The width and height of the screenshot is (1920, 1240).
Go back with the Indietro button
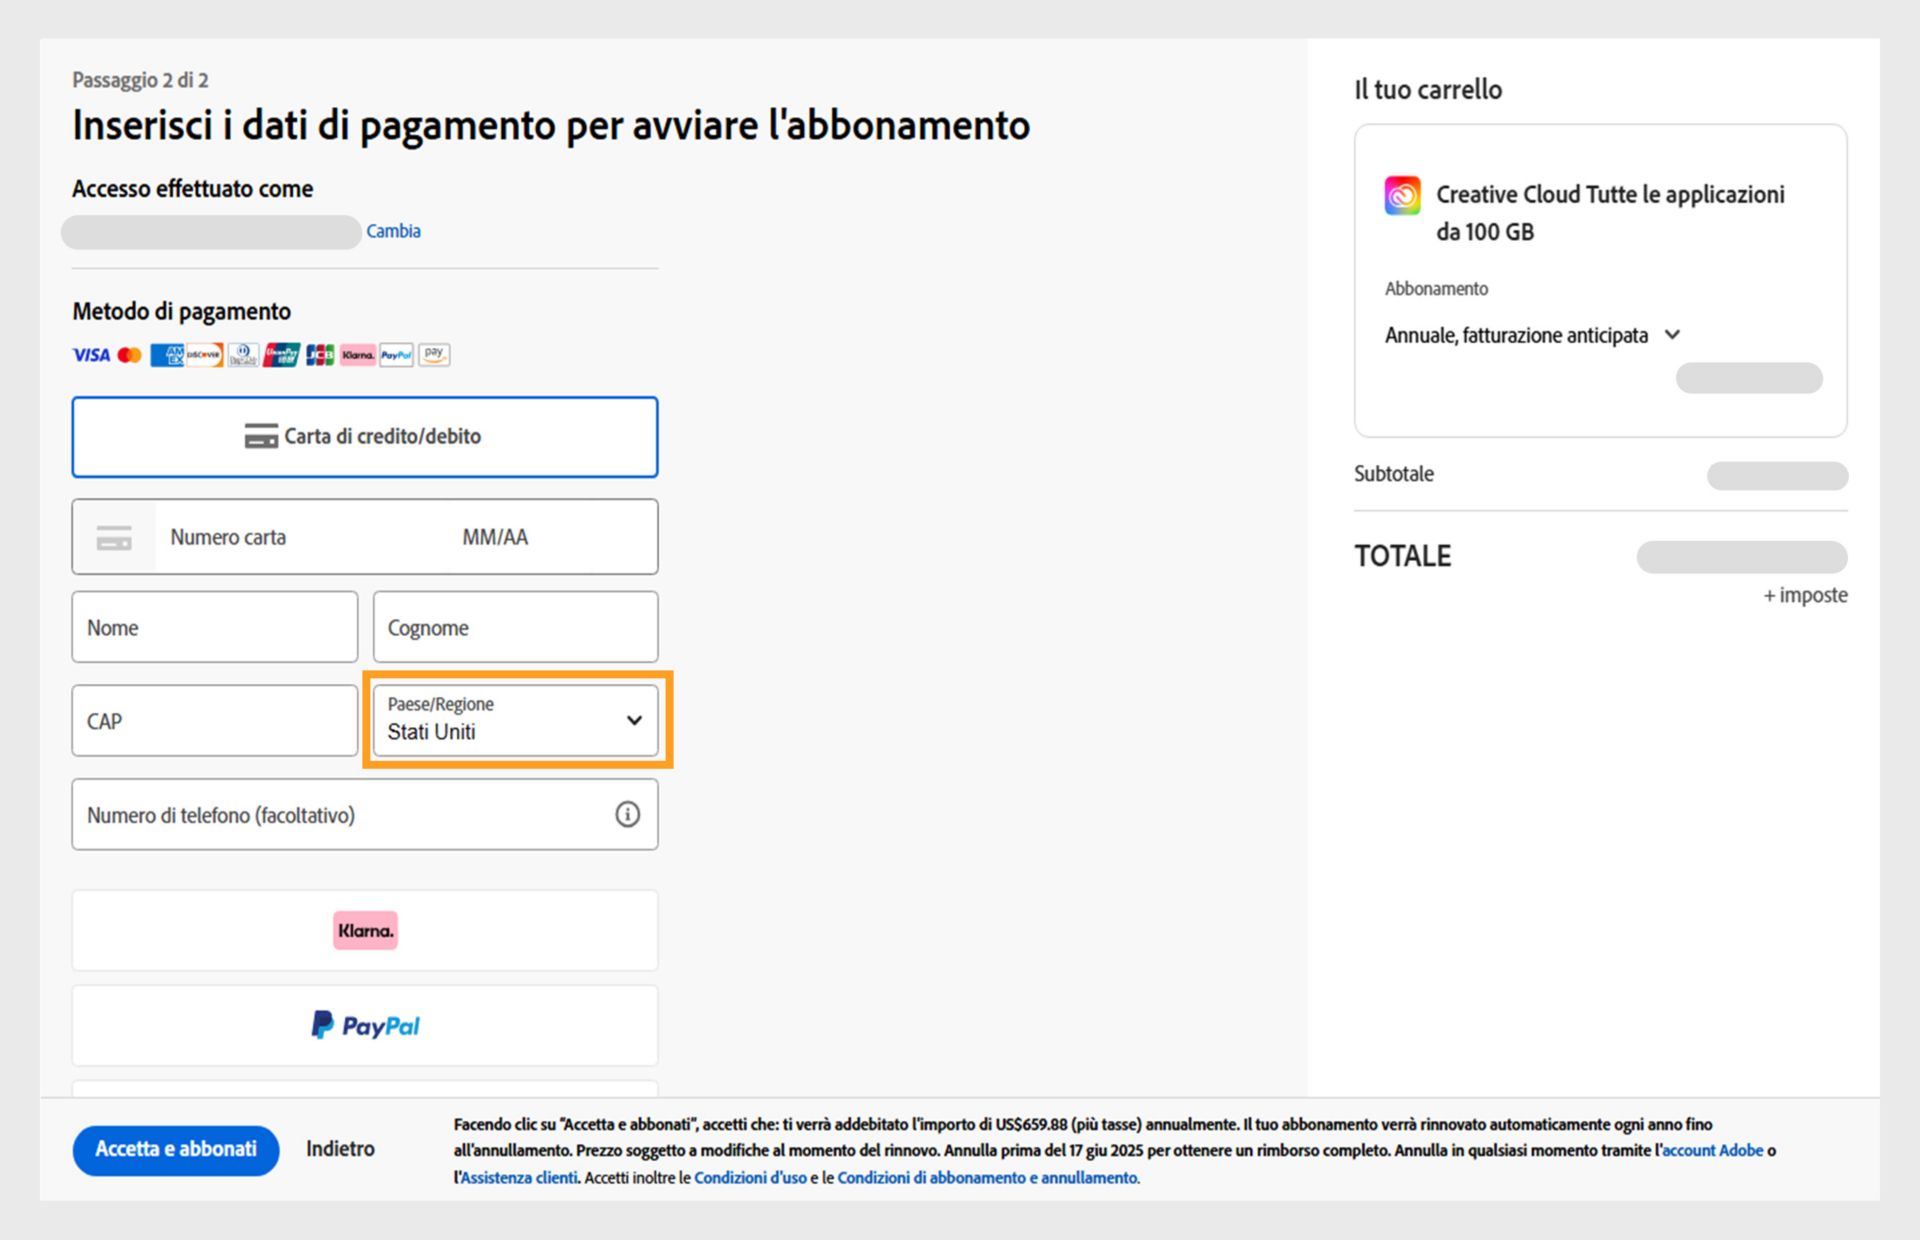coord(340,1149)
